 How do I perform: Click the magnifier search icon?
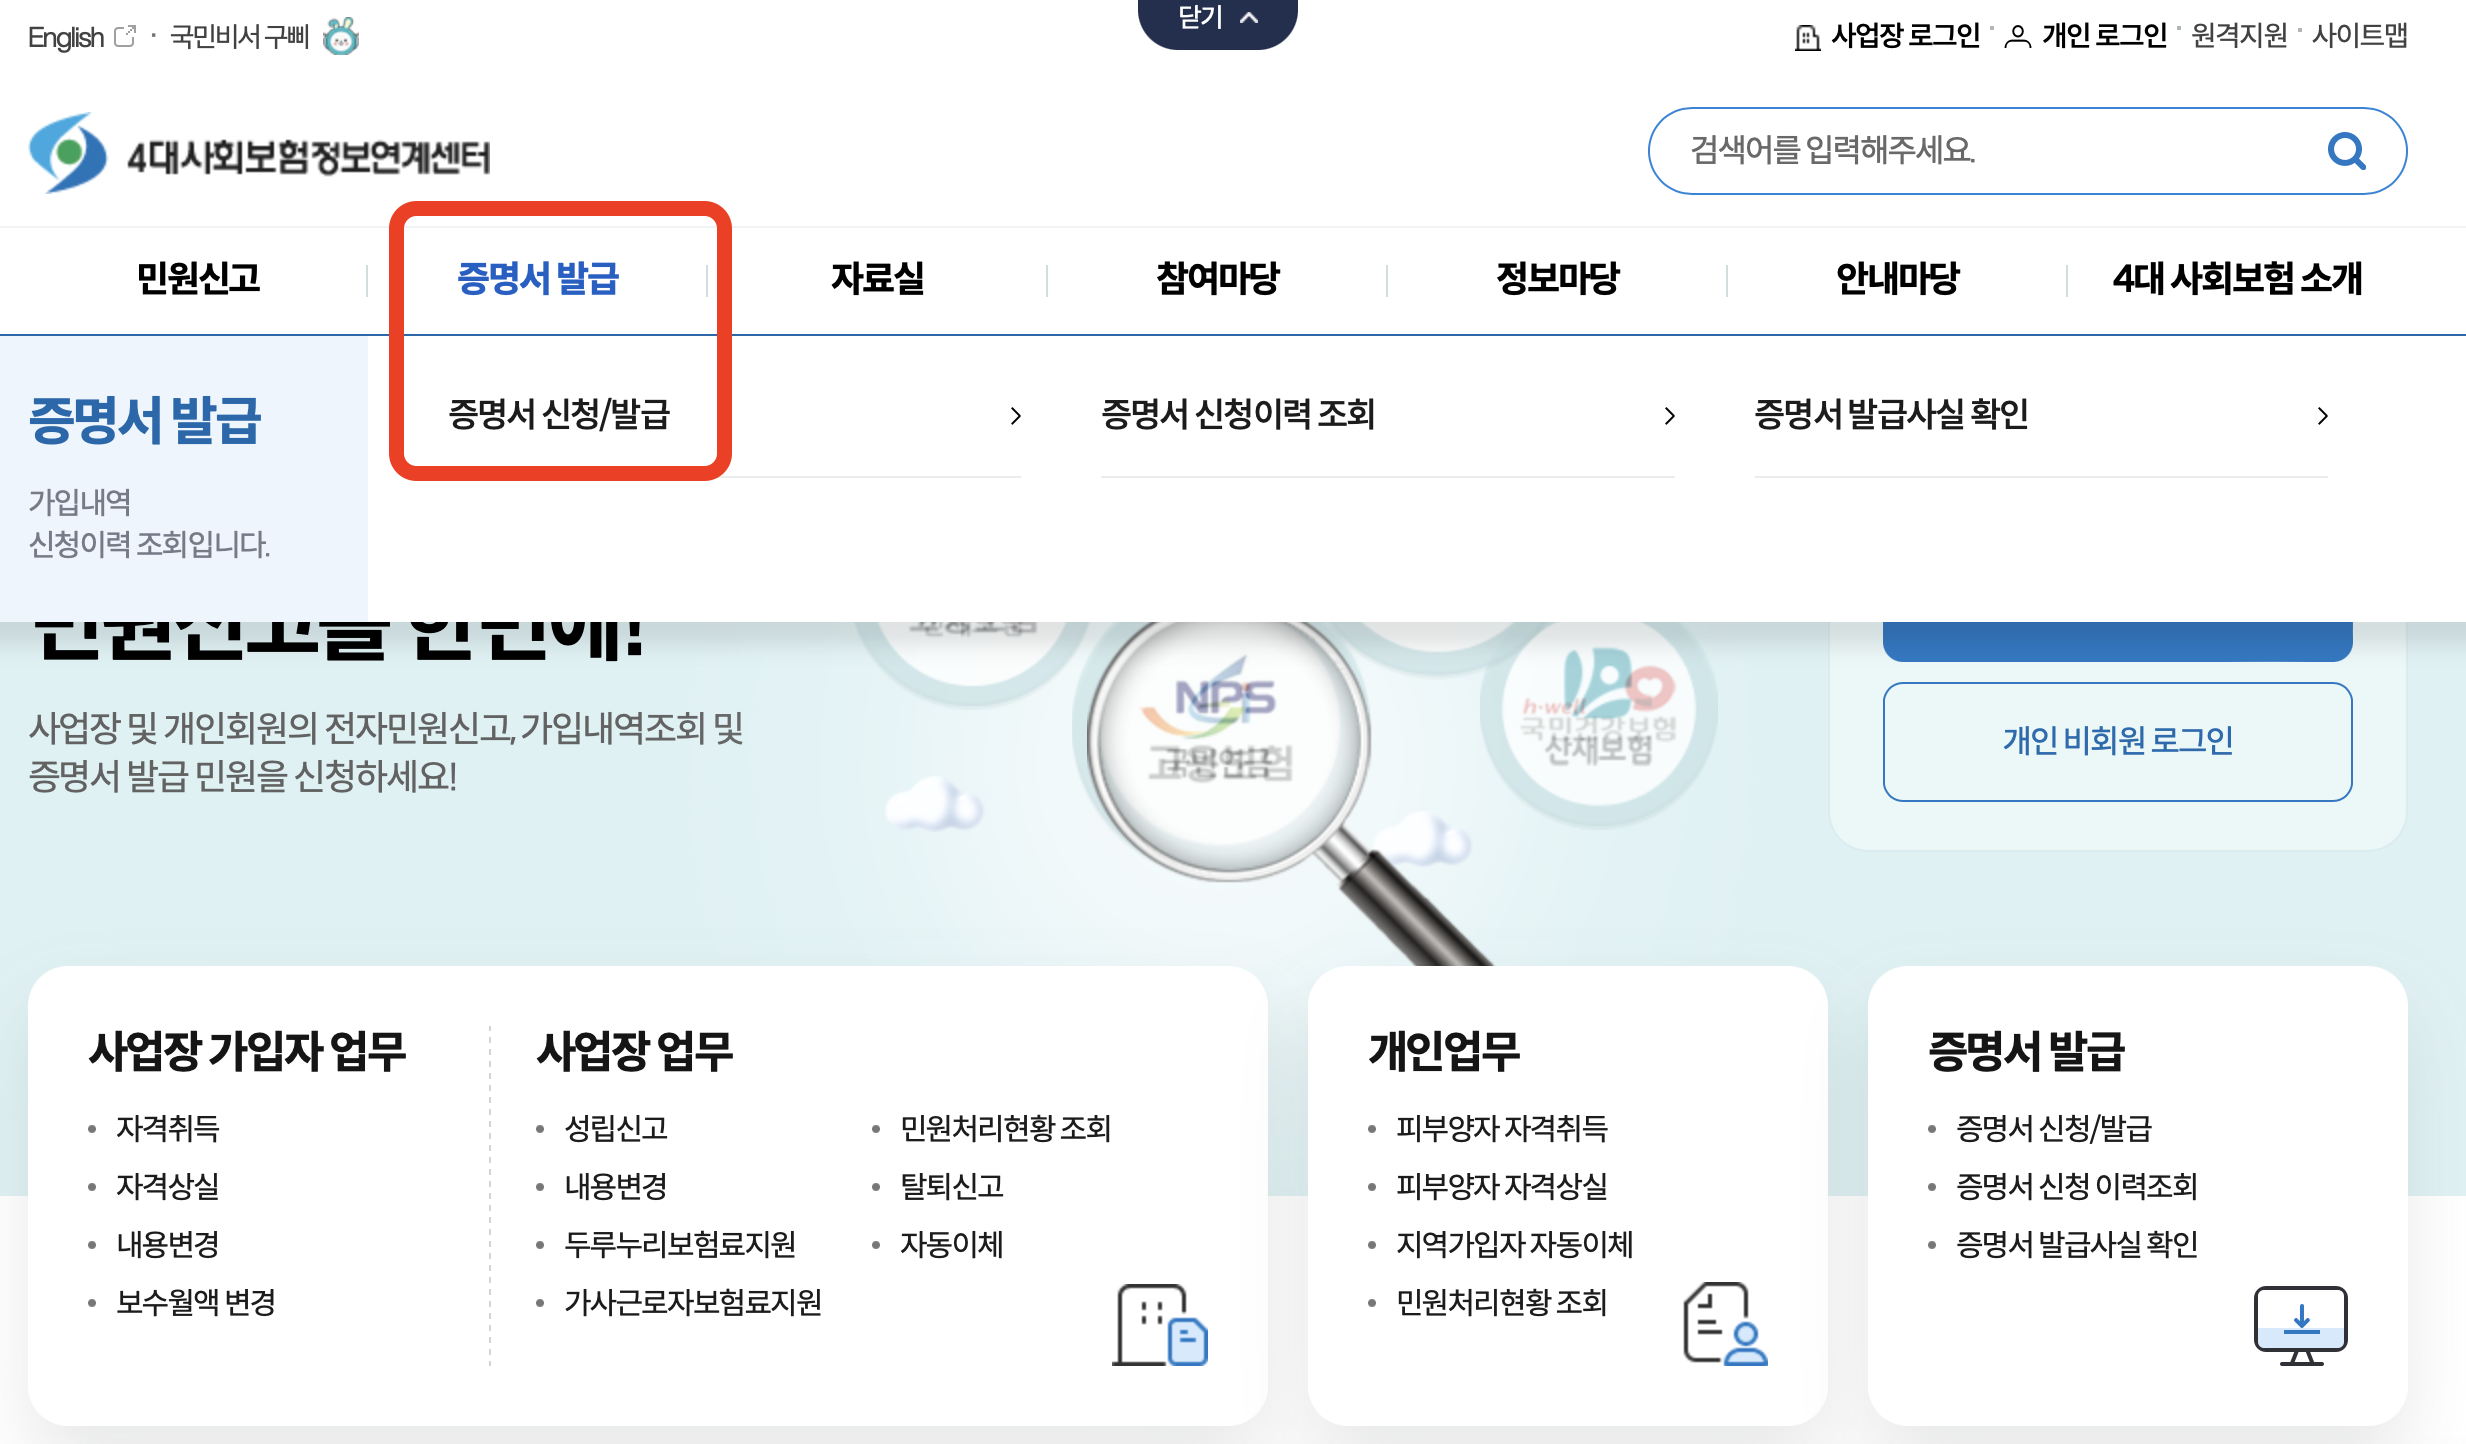point(2346,151)
